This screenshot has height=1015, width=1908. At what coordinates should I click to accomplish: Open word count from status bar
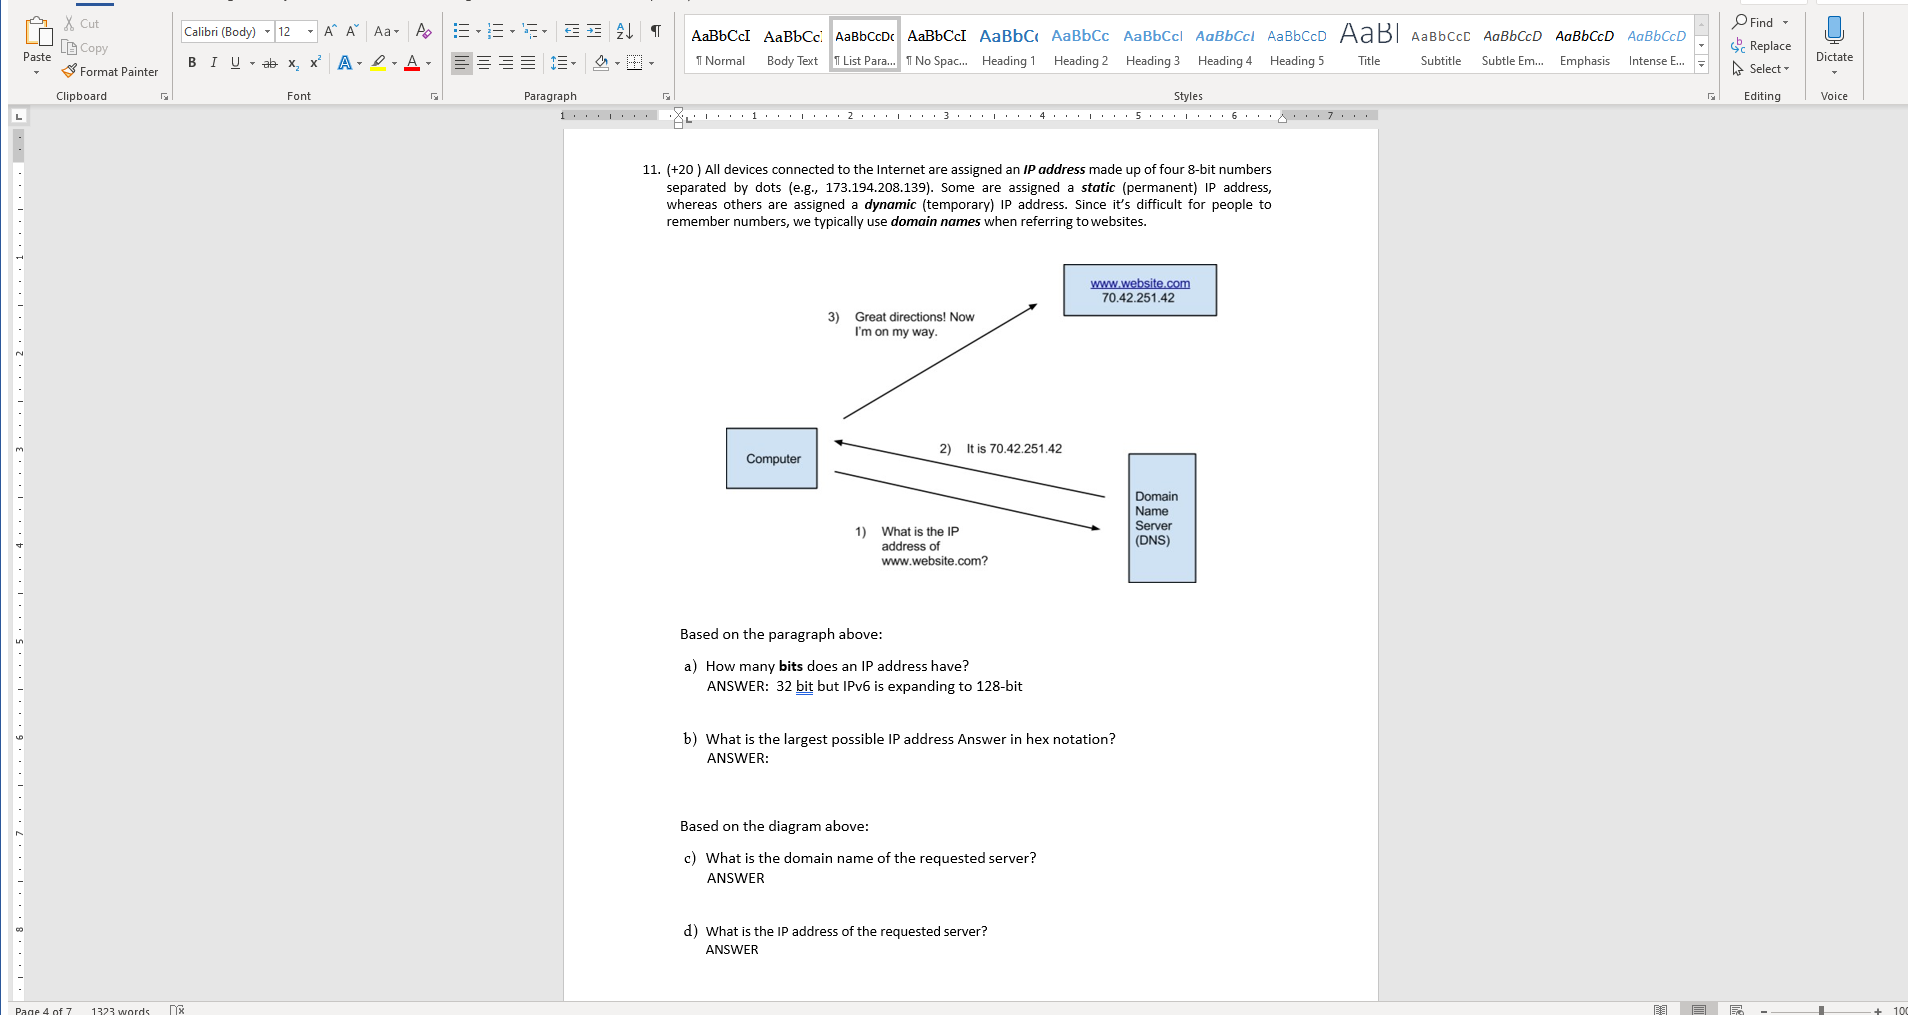pos(119,1010)
